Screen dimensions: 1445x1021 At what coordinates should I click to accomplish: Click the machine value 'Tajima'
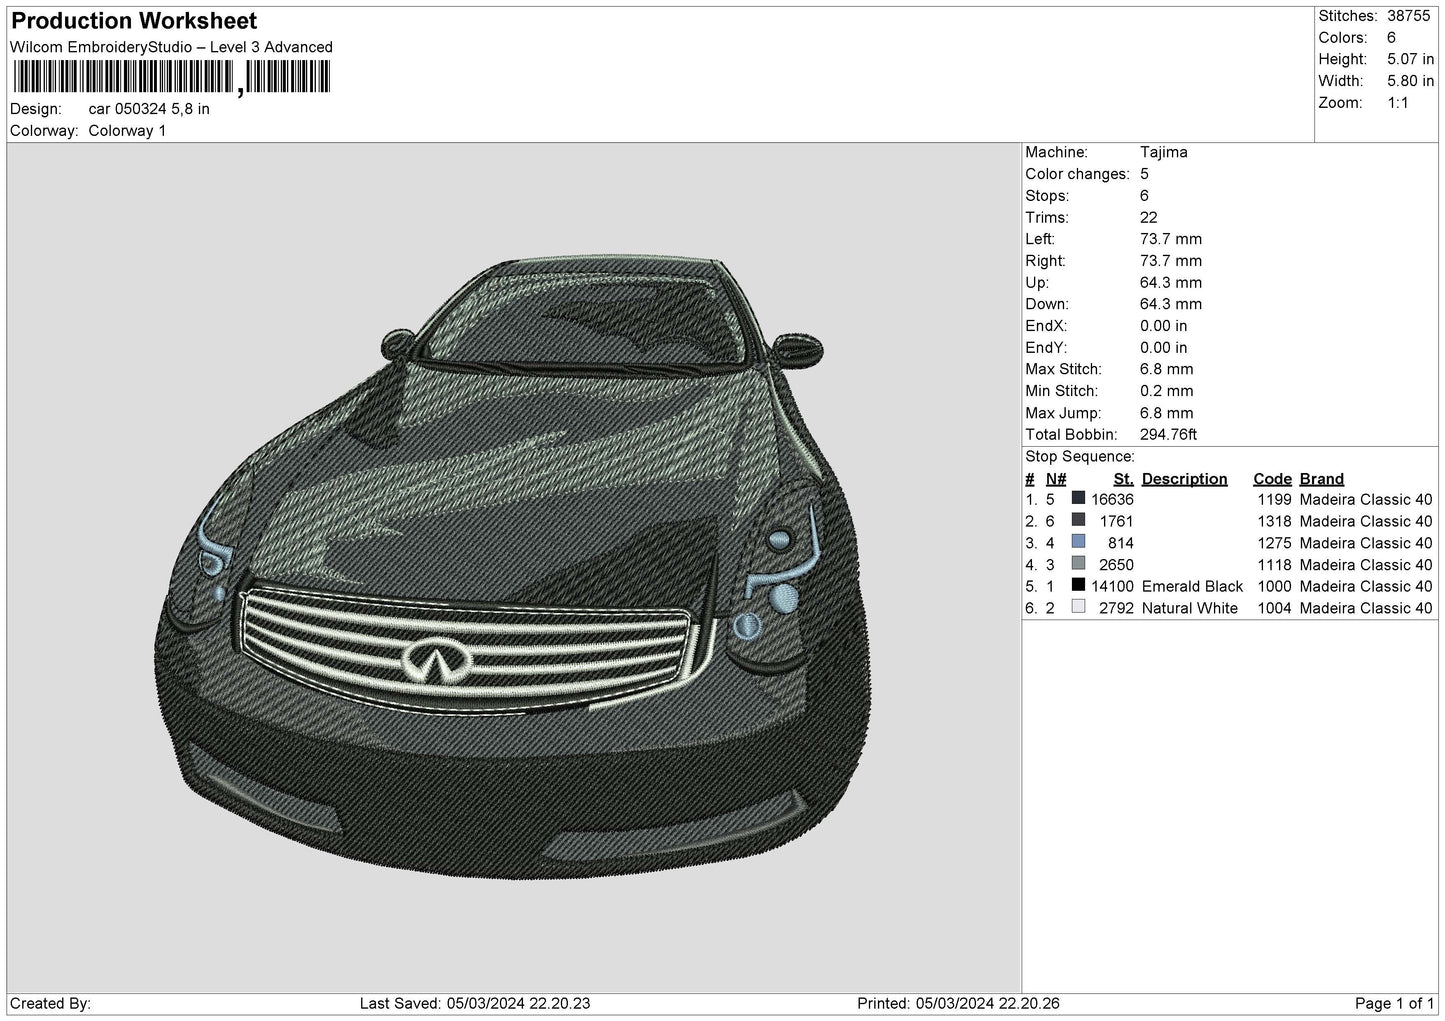[x=1164, y=153]
